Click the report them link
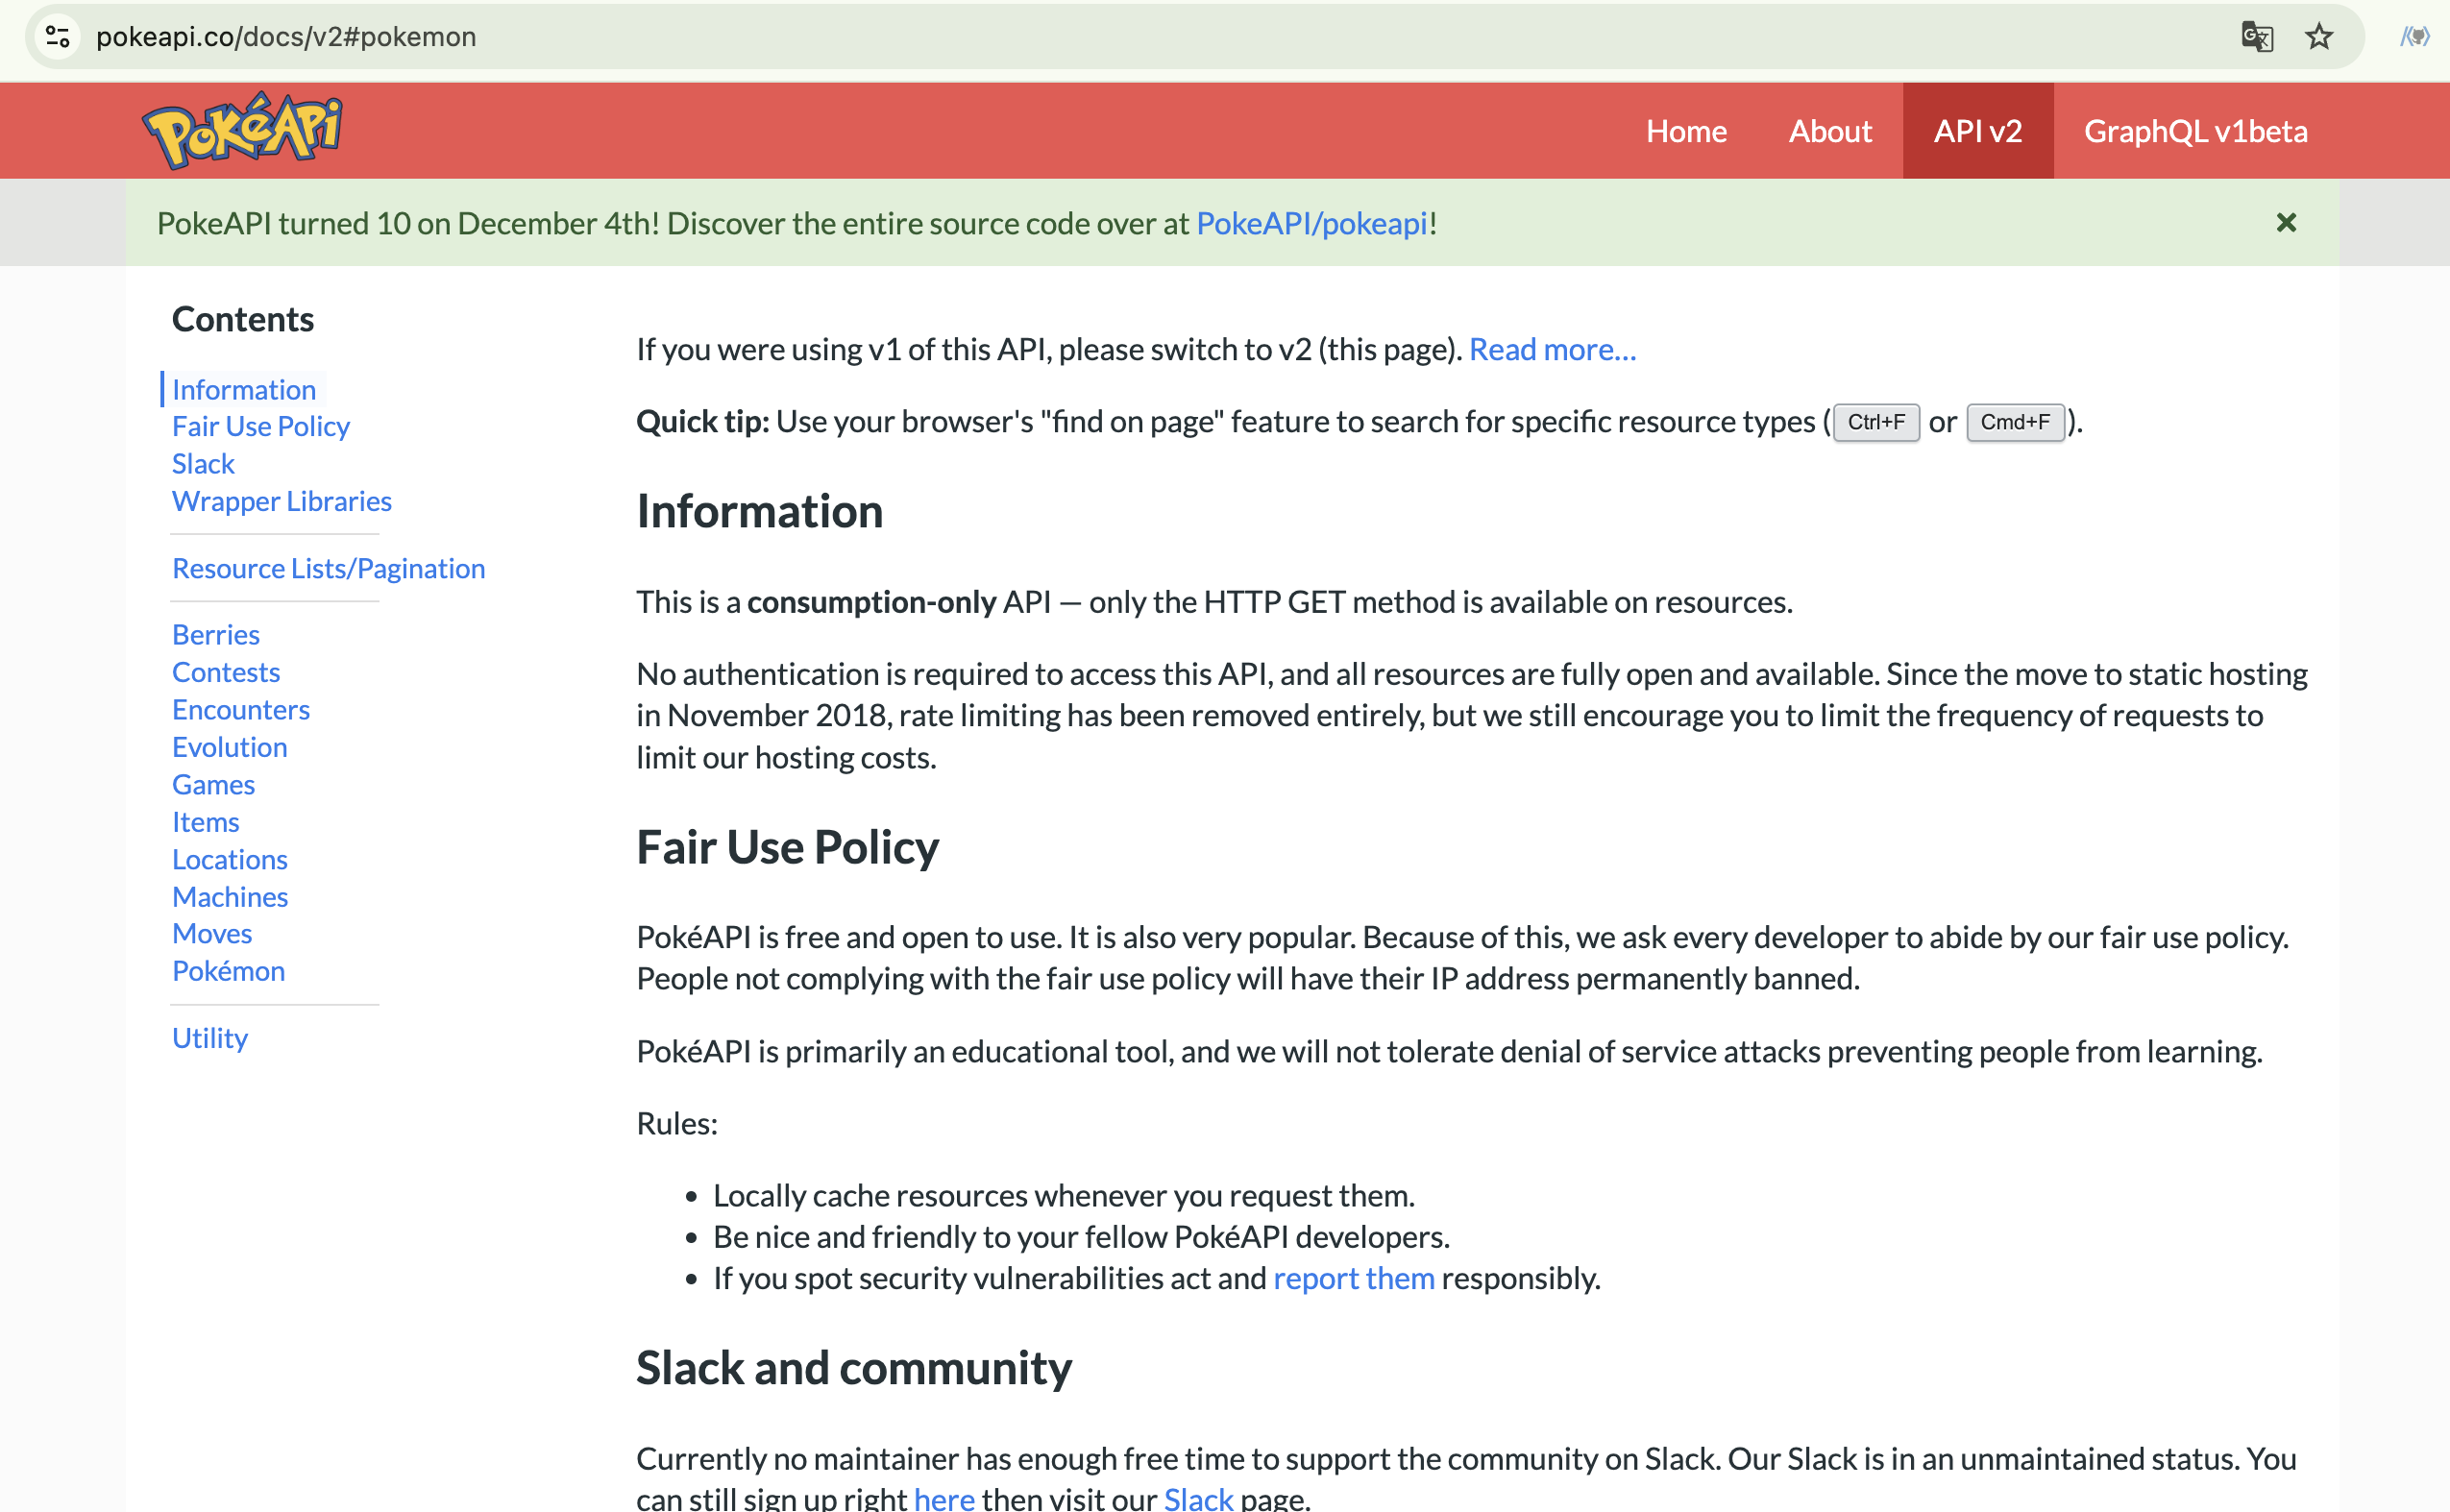2450x1512 pixels. coord(1353,1278)
